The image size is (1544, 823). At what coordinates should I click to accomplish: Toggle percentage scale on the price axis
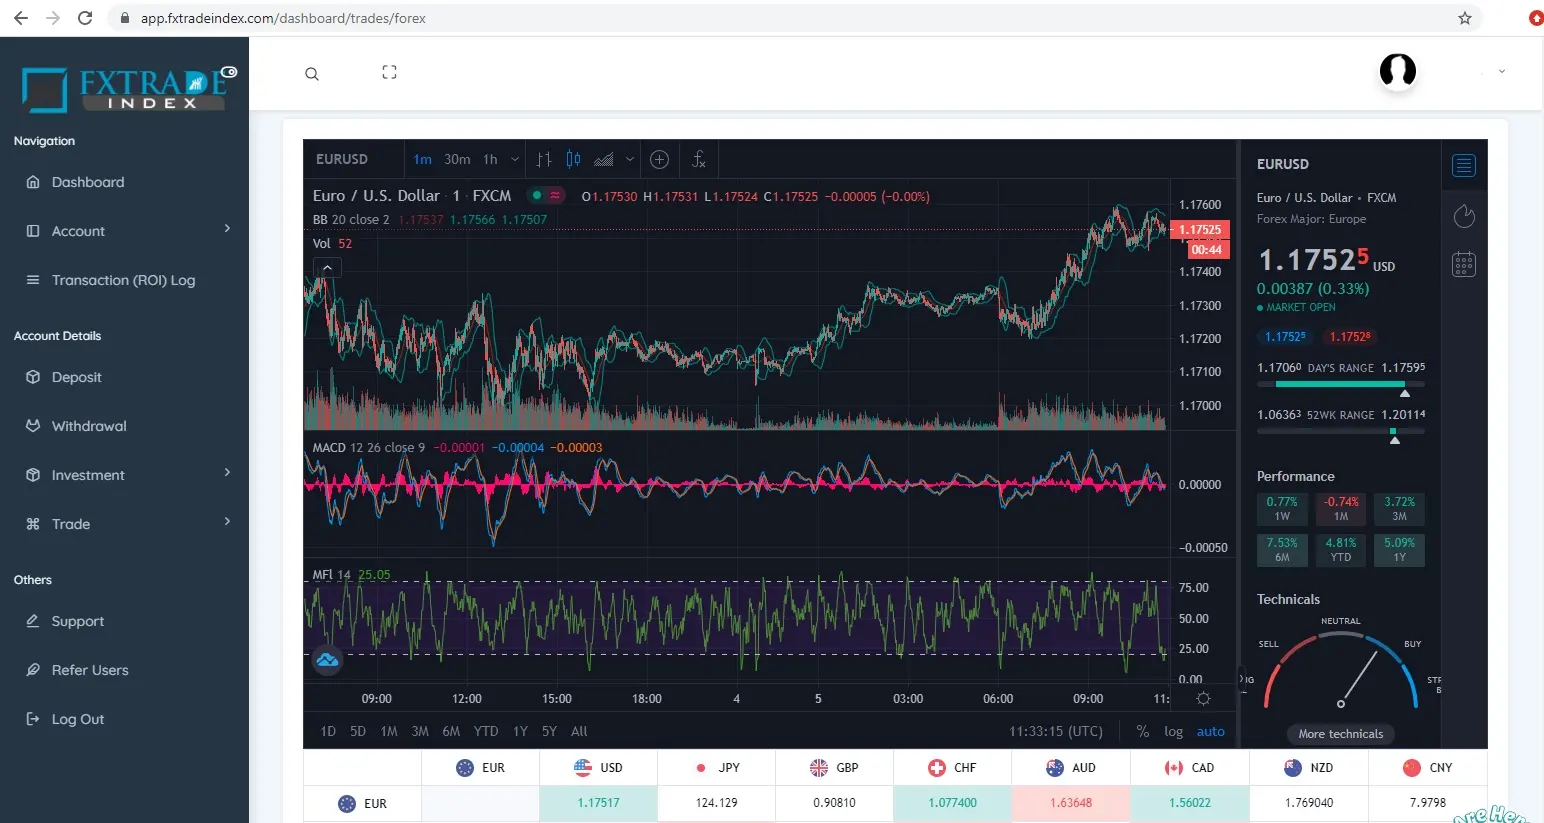point(1142,731)
